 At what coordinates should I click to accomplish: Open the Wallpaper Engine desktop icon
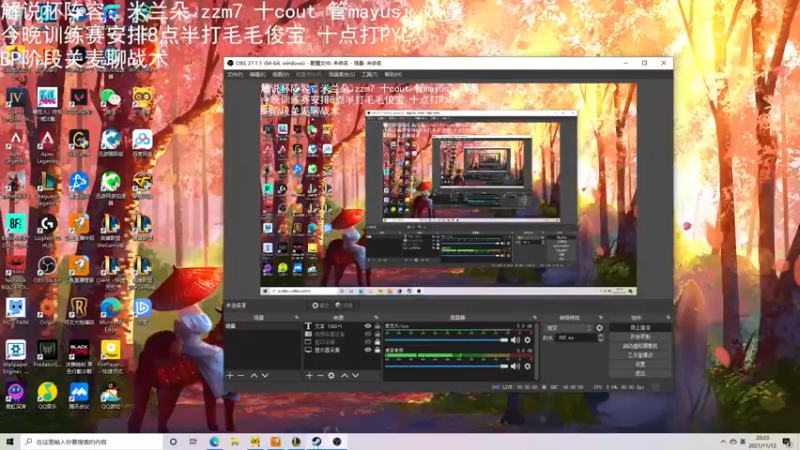click(15, 356)
